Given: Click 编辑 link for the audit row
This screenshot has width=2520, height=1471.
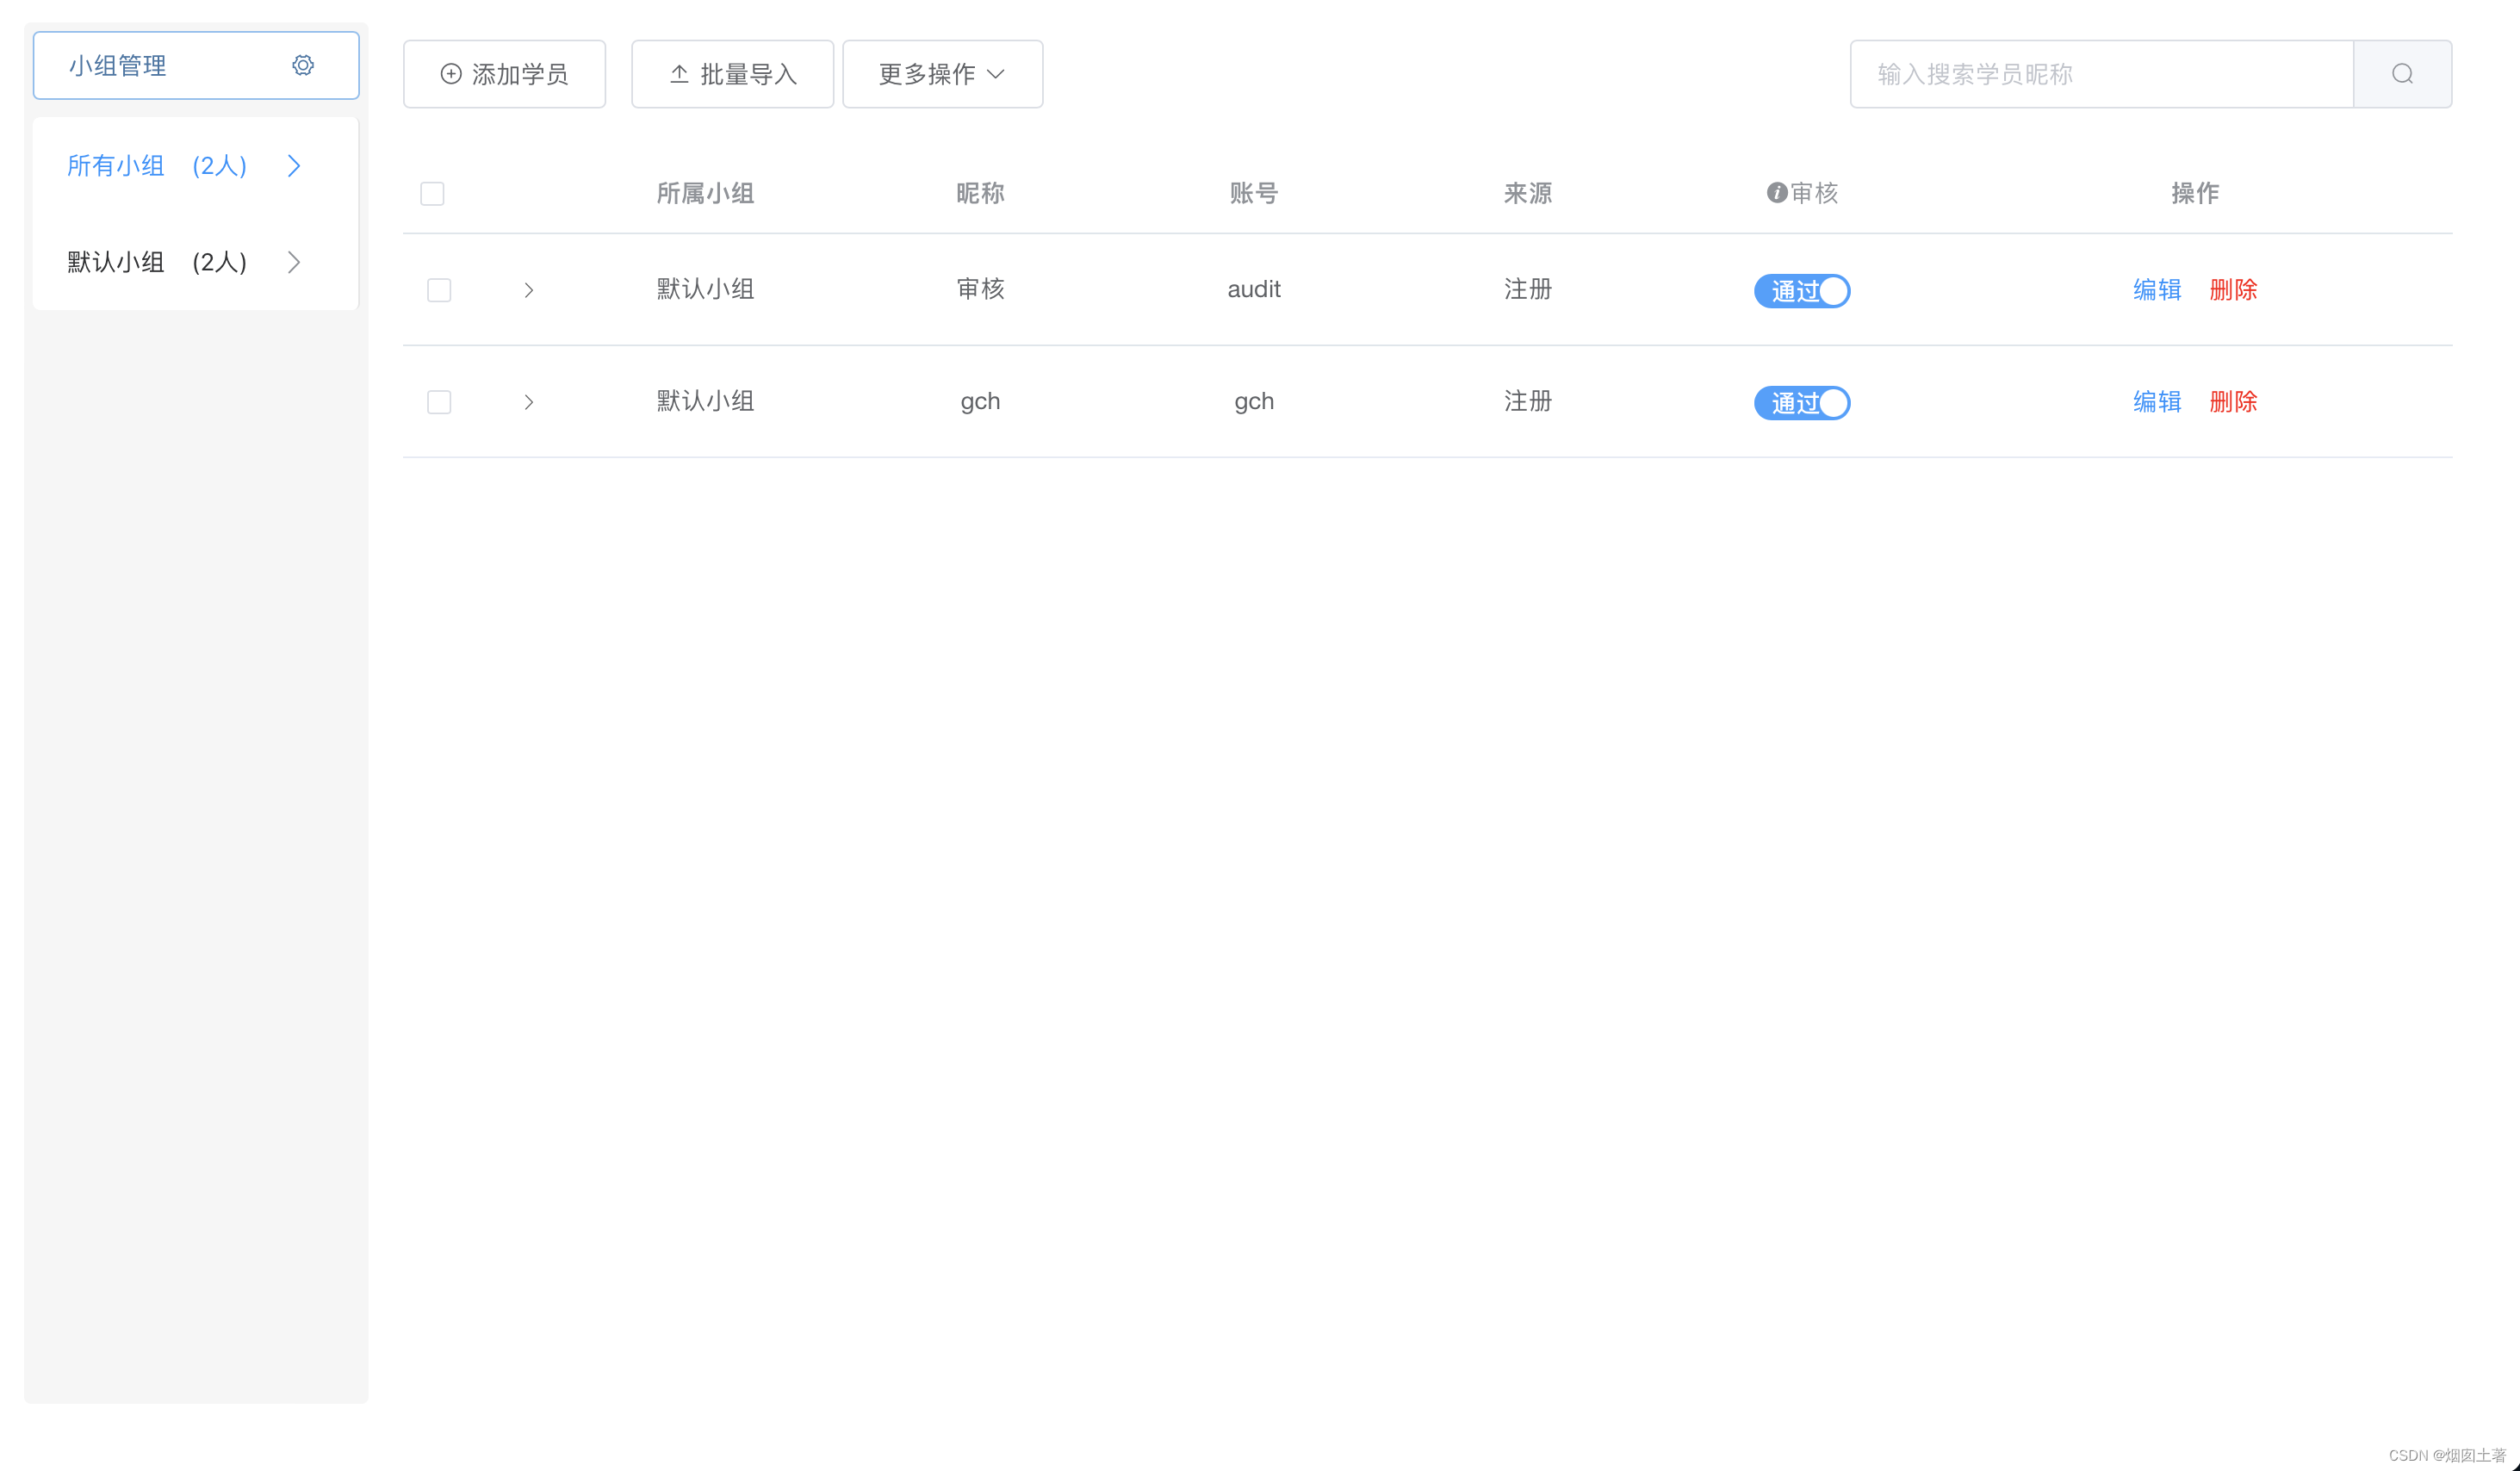Looking at the screenshot, I should coord(2156,290).
